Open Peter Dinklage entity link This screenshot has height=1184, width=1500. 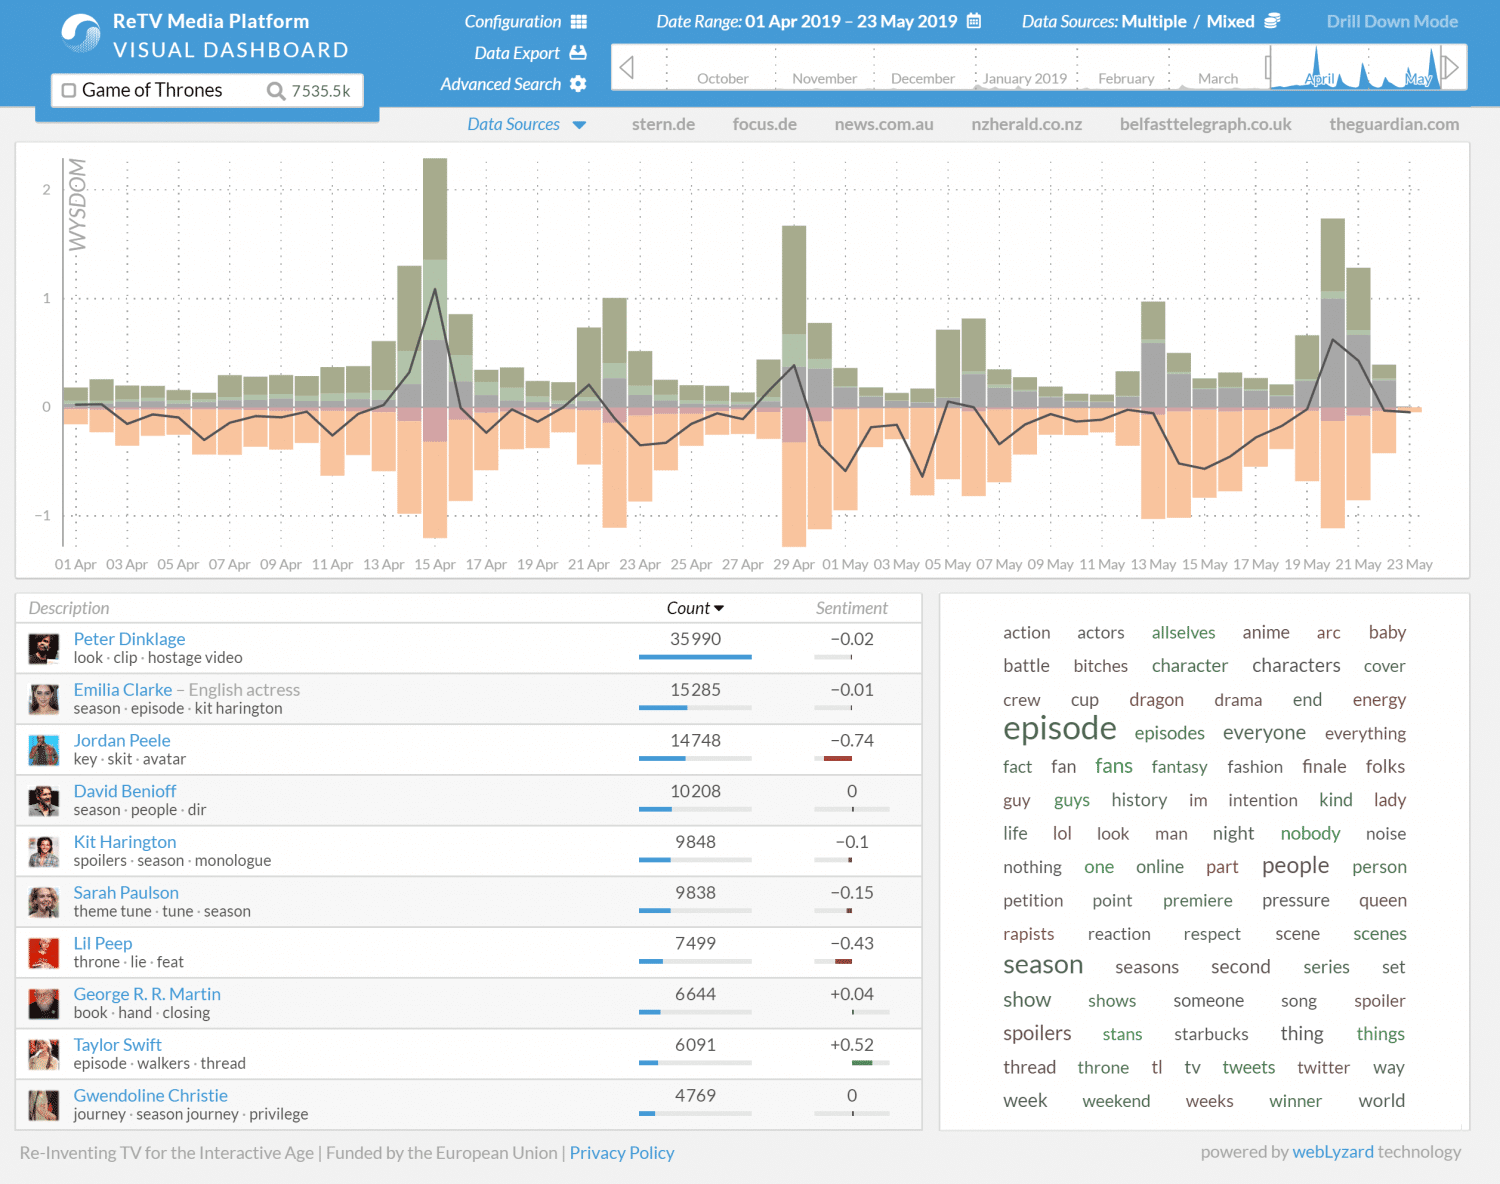(x=129, y=639)
